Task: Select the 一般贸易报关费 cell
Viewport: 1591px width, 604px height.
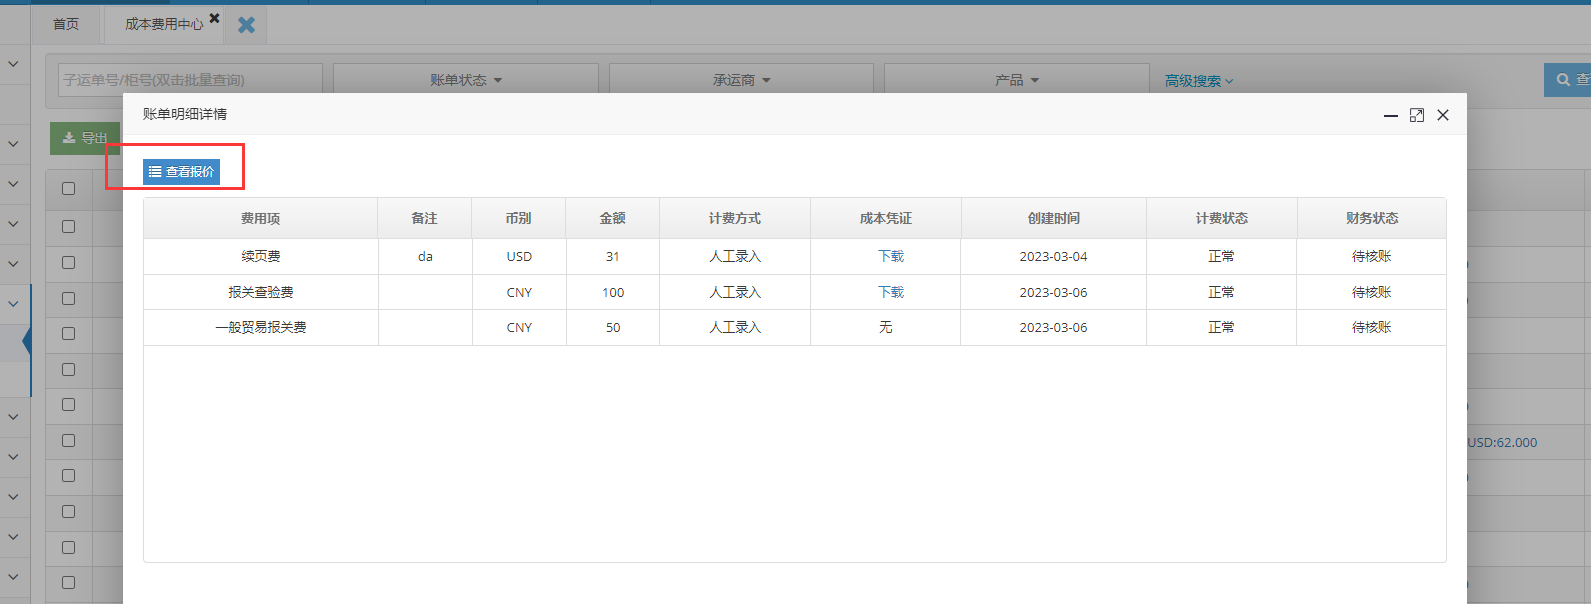Action: click(x=260, y=327)
